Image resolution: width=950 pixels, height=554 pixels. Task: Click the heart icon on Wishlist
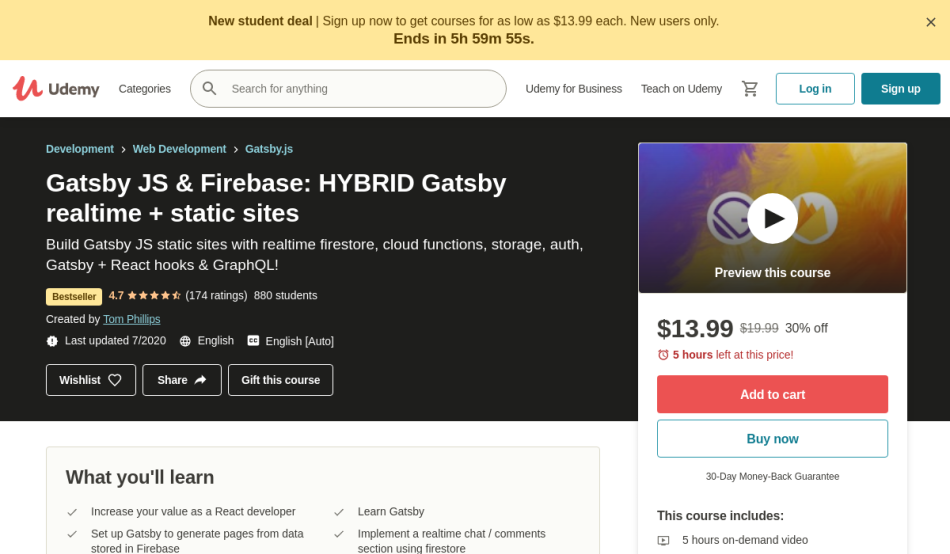coord(115,380)
